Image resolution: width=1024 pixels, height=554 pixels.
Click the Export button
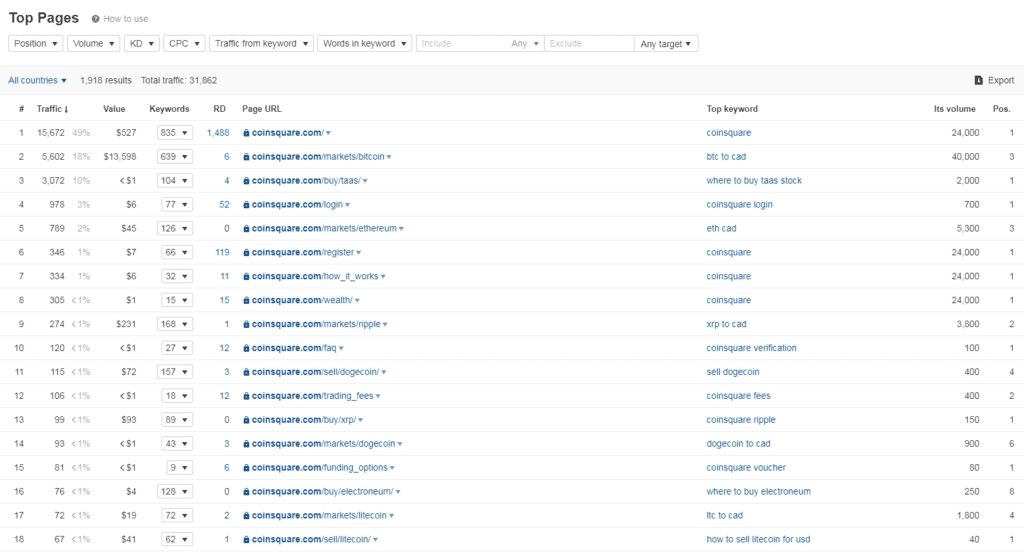click(x=994, y=80)
